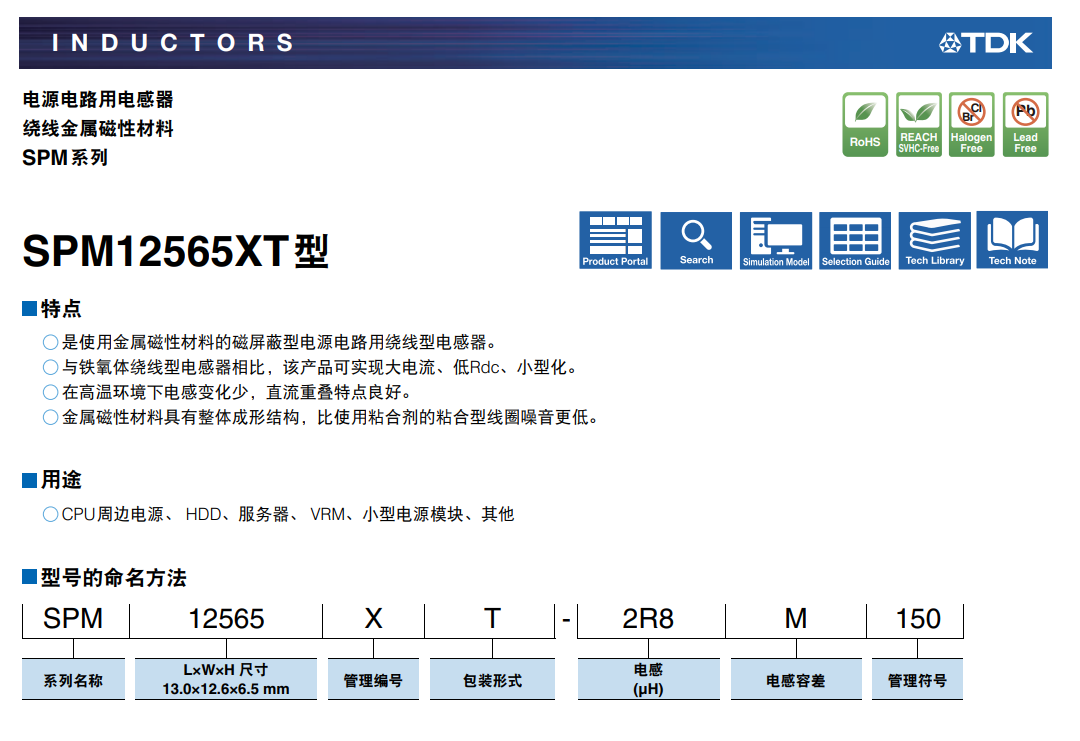This screenshot has height=741, width=1080.
Task: Click the 电源电路用电感器 title line
Action: pyautogui.click(x=98, y=99)
